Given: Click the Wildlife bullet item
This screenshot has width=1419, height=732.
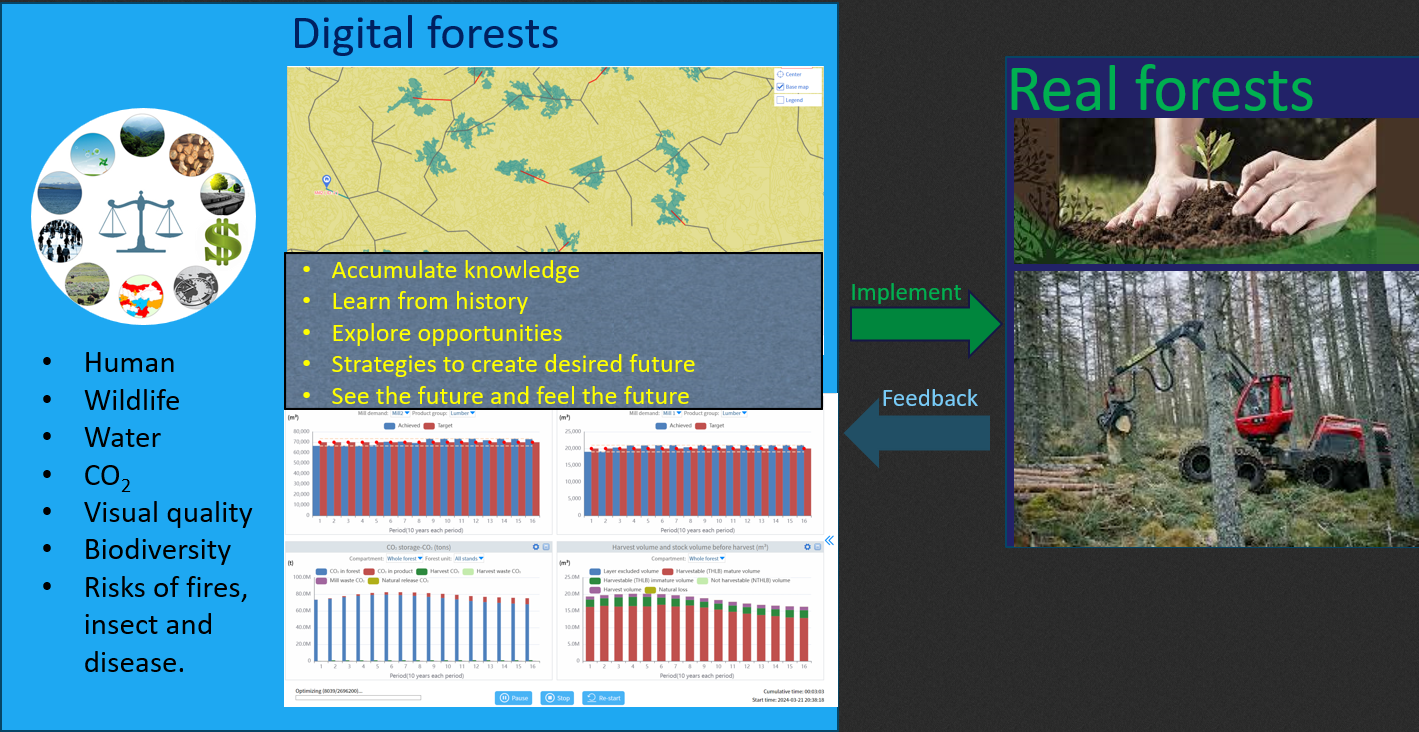Looking at the screenshot, I should [132, 400].
